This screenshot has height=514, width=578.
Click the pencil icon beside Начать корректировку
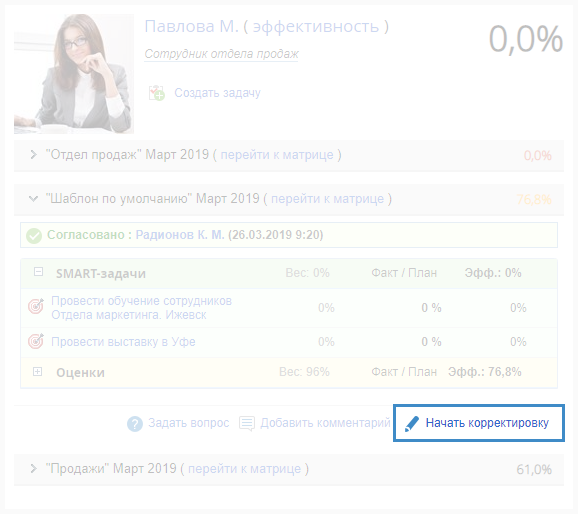(x=412, y=424)
